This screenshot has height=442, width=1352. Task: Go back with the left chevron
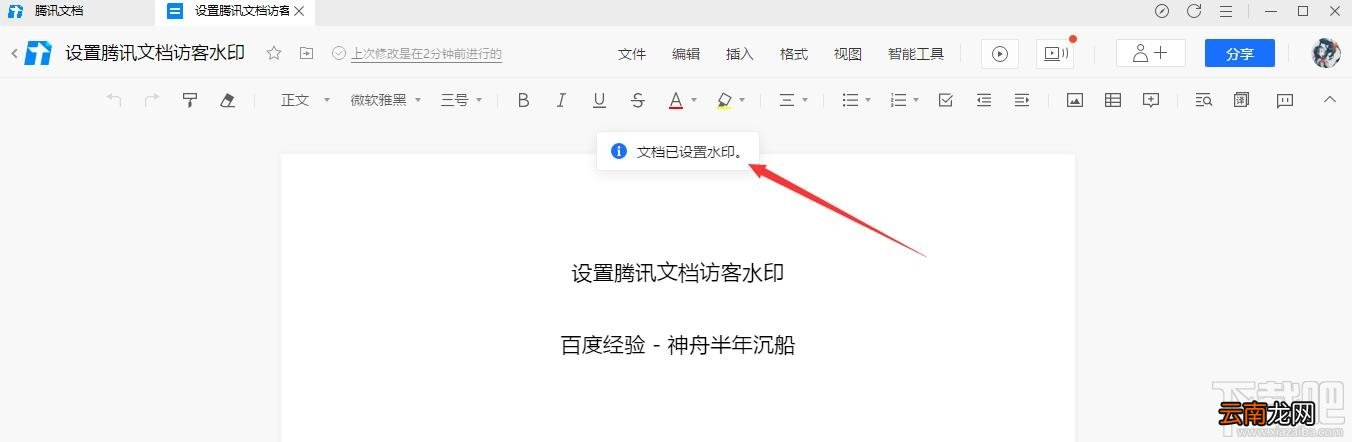(14, 54)
